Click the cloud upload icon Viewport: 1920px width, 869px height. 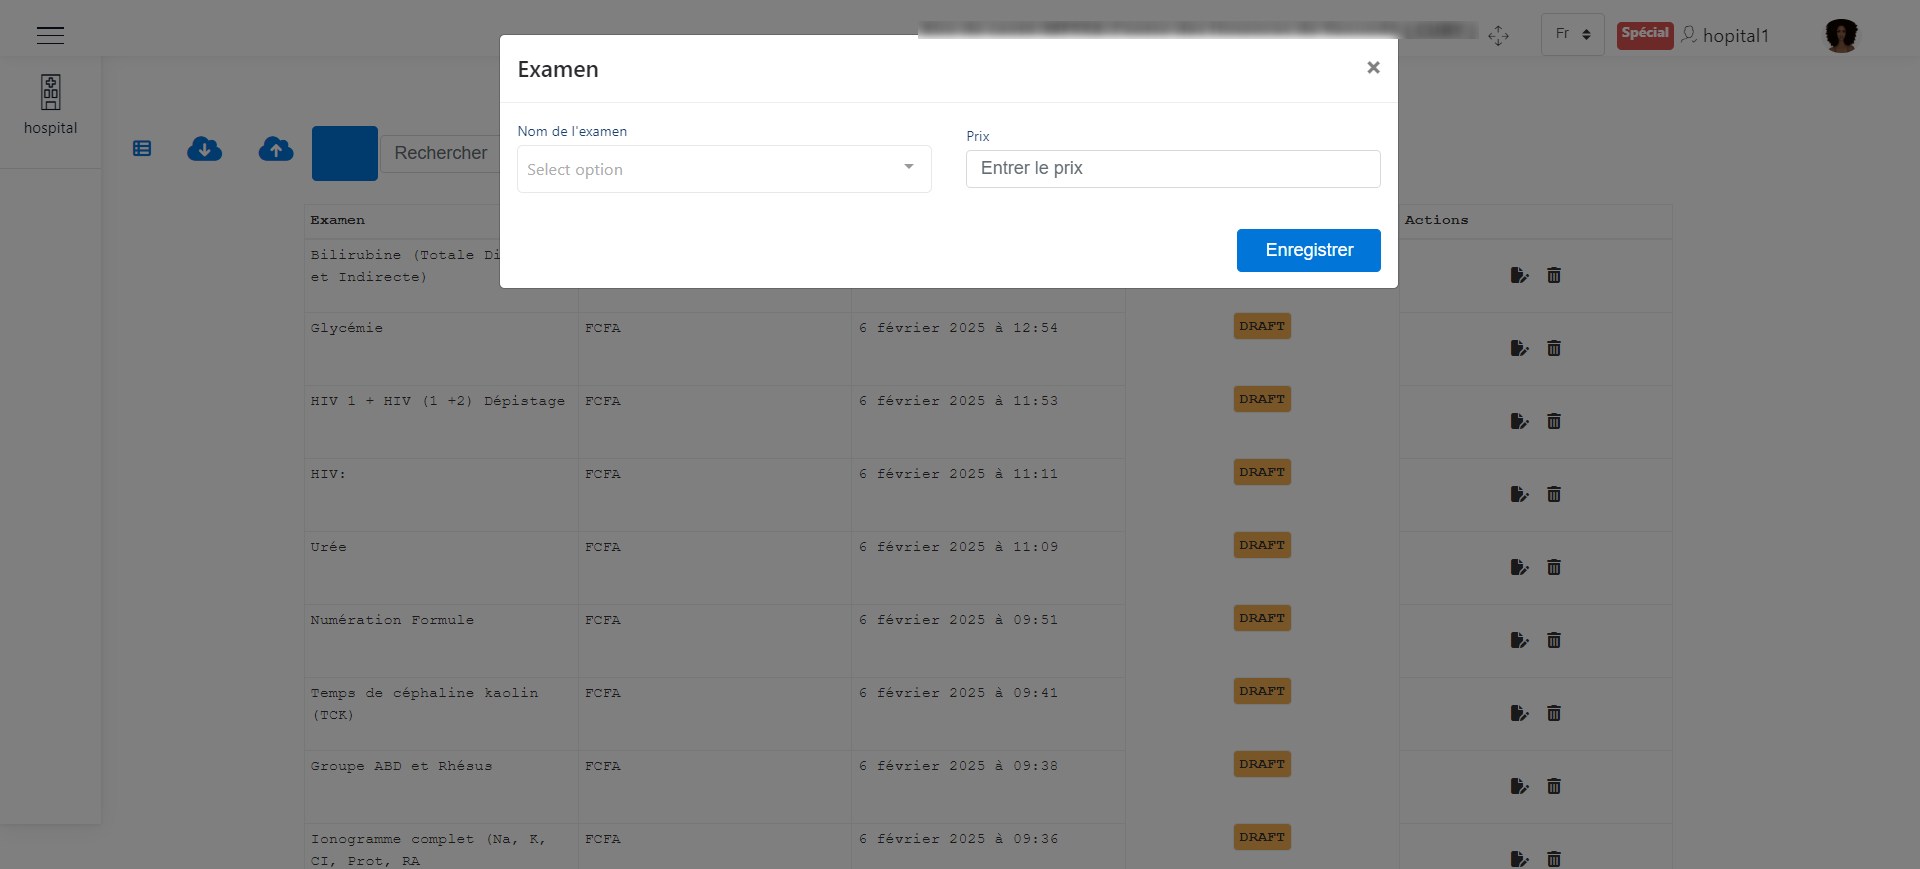click(276, 149)
